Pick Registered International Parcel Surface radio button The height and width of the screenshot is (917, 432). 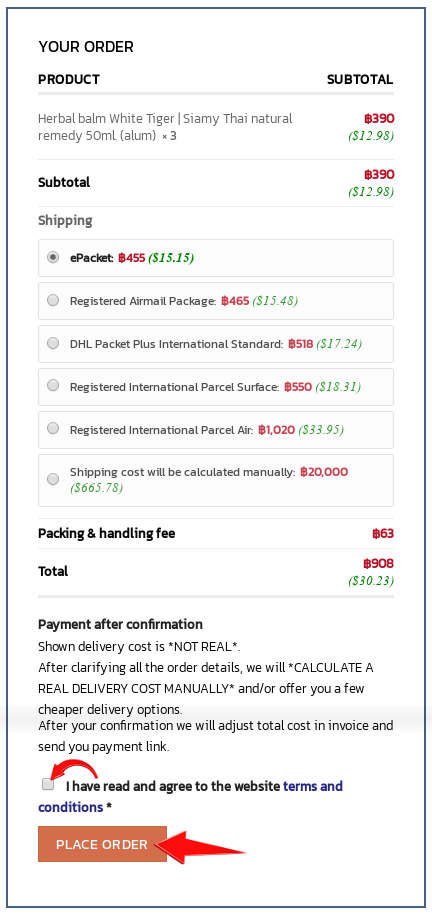(x=53, y=386)
